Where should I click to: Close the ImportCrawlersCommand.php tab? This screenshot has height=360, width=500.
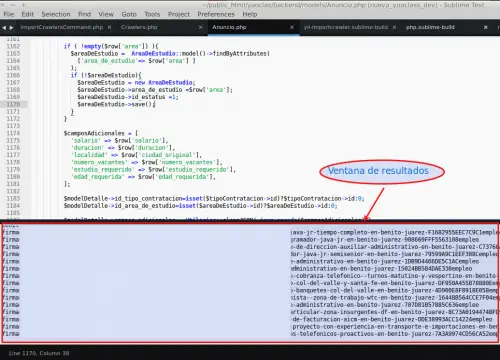[x=109, y=27]
